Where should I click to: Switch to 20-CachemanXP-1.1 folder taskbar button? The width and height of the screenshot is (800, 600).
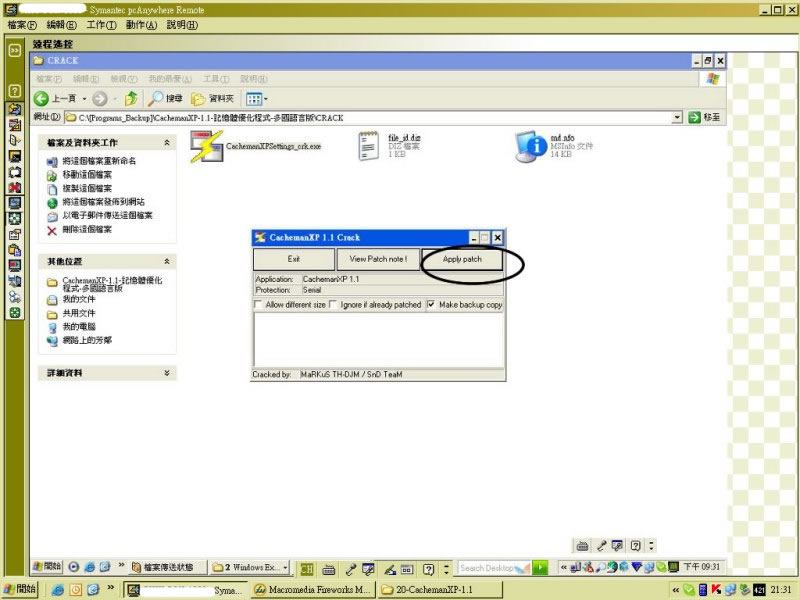point(440,590)
